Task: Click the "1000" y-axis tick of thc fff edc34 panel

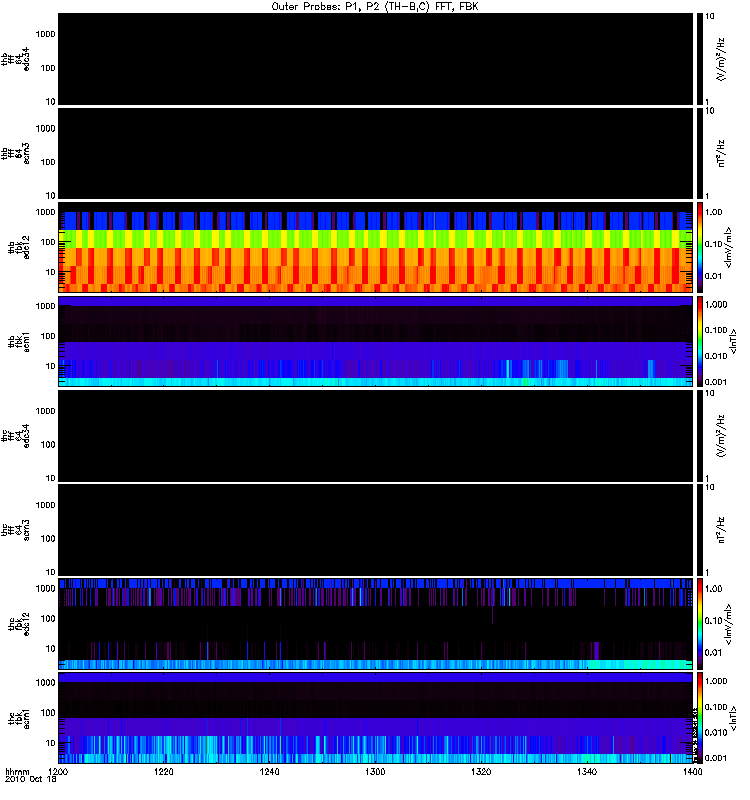Action: (x=45, y=411)
